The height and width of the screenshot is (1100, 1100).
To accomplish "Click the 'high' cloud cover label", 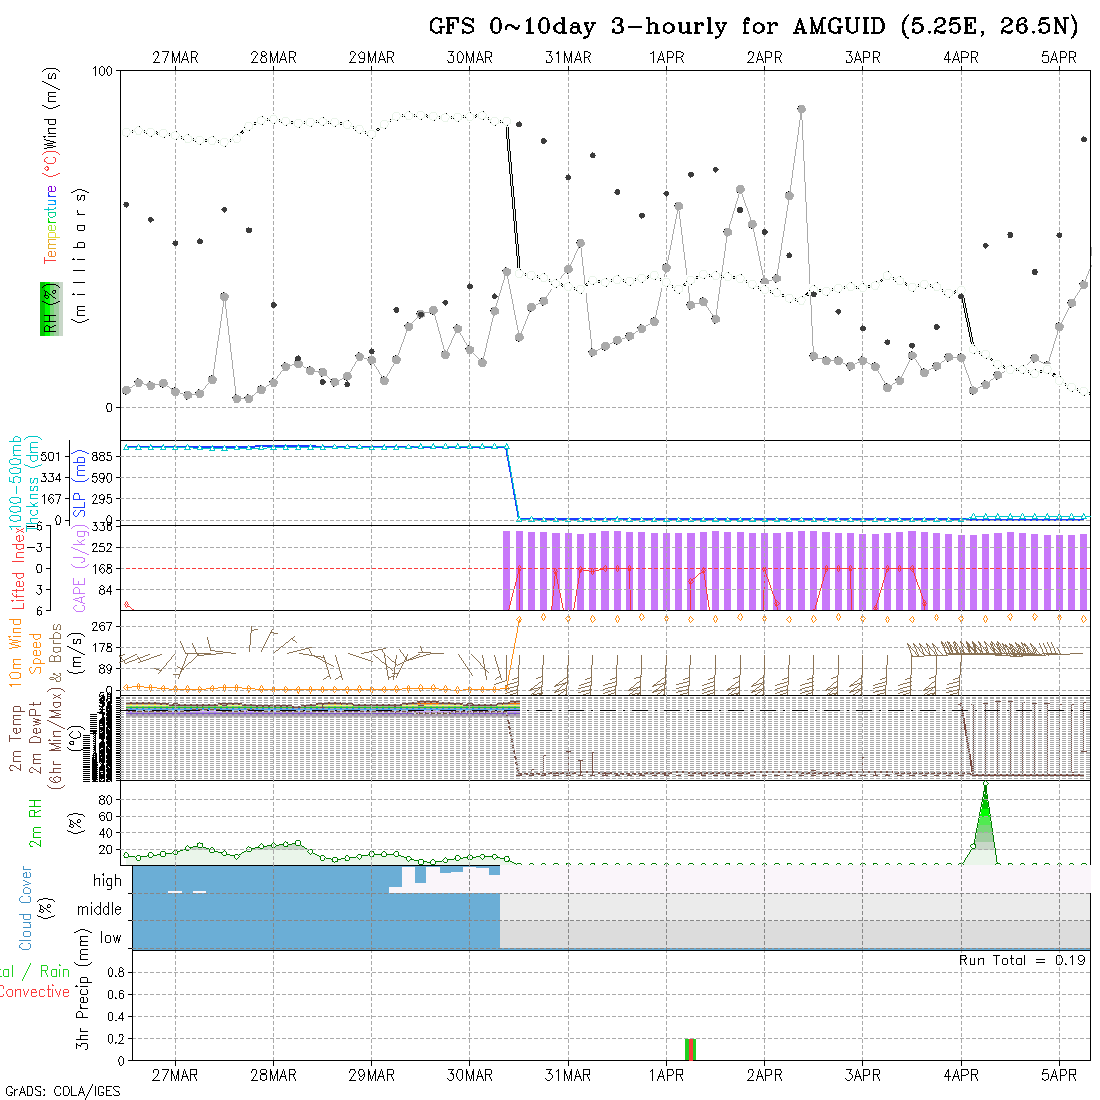I will pyautogui.click(x=107, y=881).
